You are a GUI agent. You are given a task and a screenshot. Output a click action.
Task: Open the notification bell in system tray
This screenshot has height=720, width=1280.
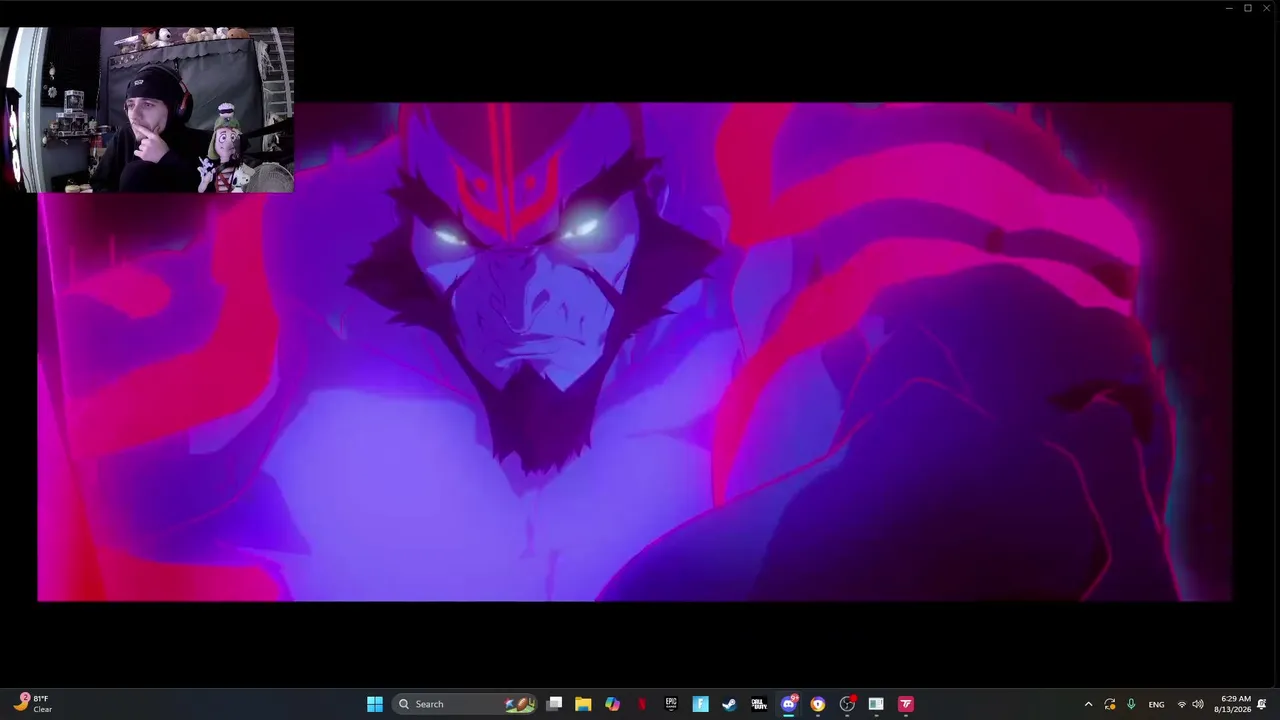[1262, 704]
